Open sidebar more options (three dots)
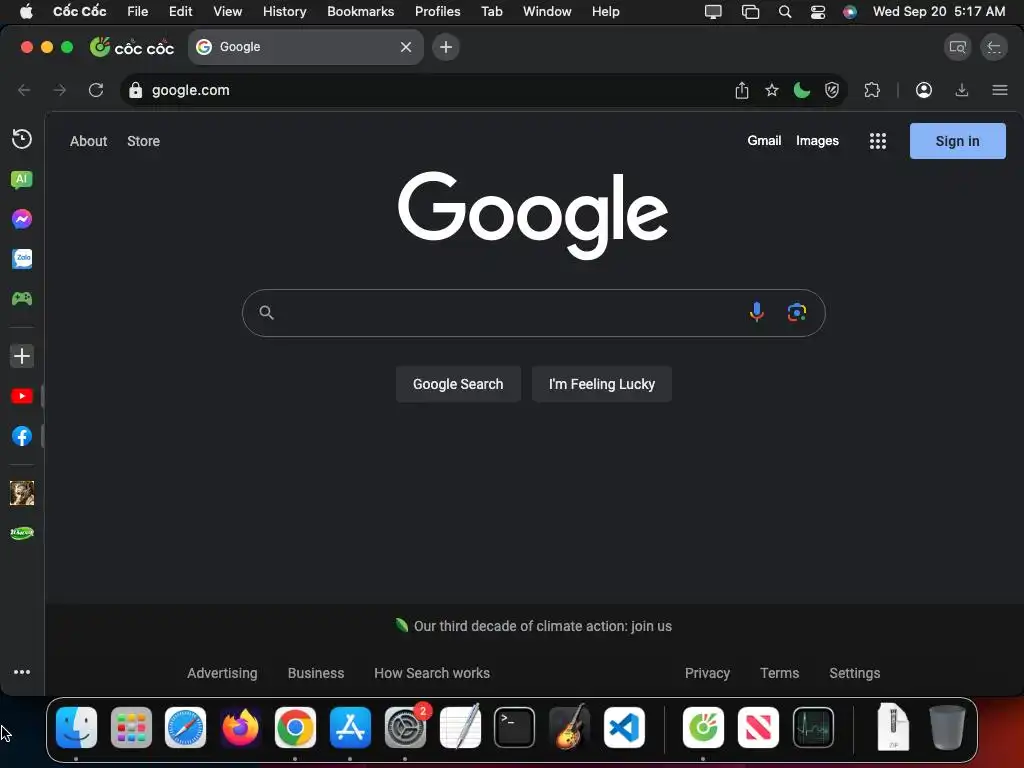This screenshot has width=1024, height=768. click(x=22, y=672)
